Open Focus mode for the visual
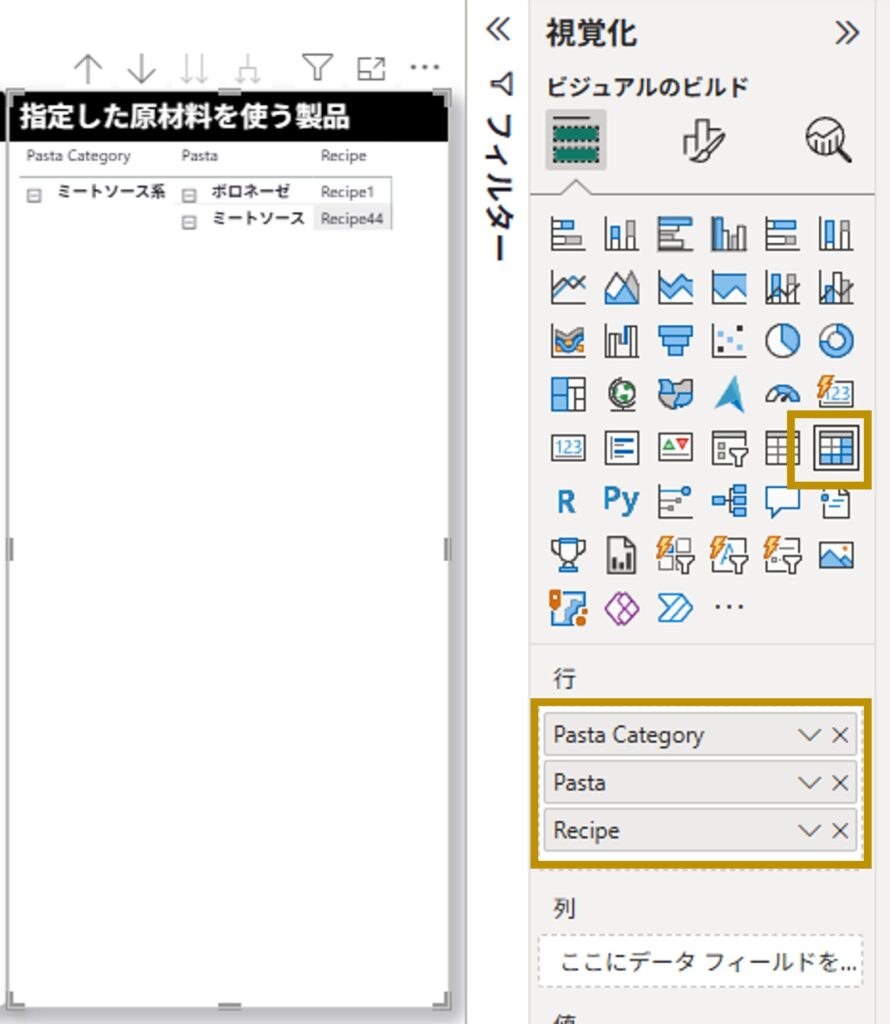 tap(371, 68)
